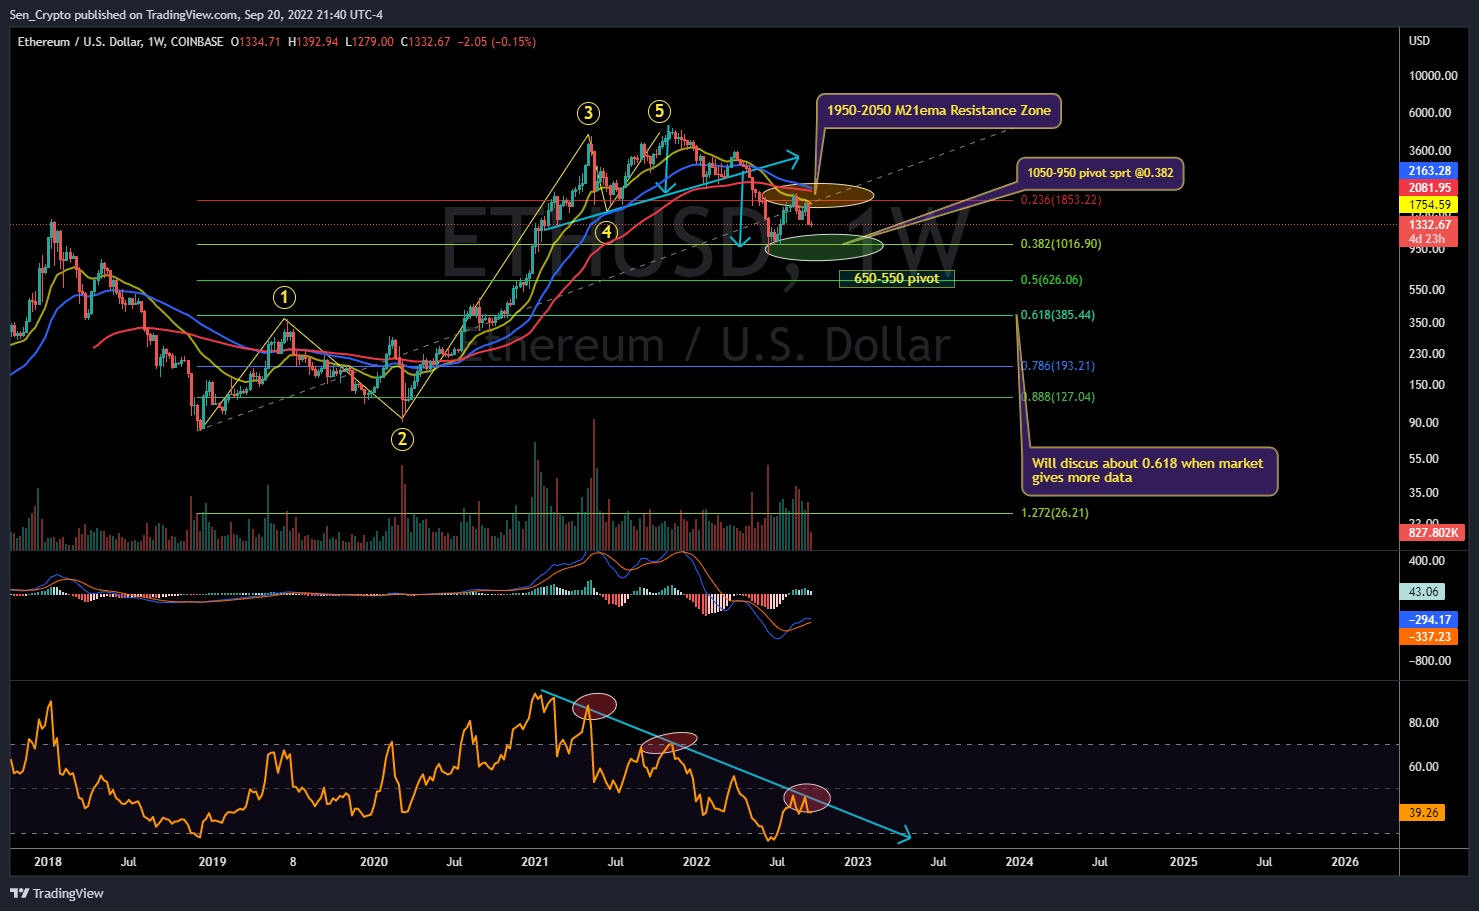Click the 'Ethereum / U.S. Dollar, 1W, COINBASE' title
The width and height of the screenshot is (1479, 911).
click(x=120, y=42)
